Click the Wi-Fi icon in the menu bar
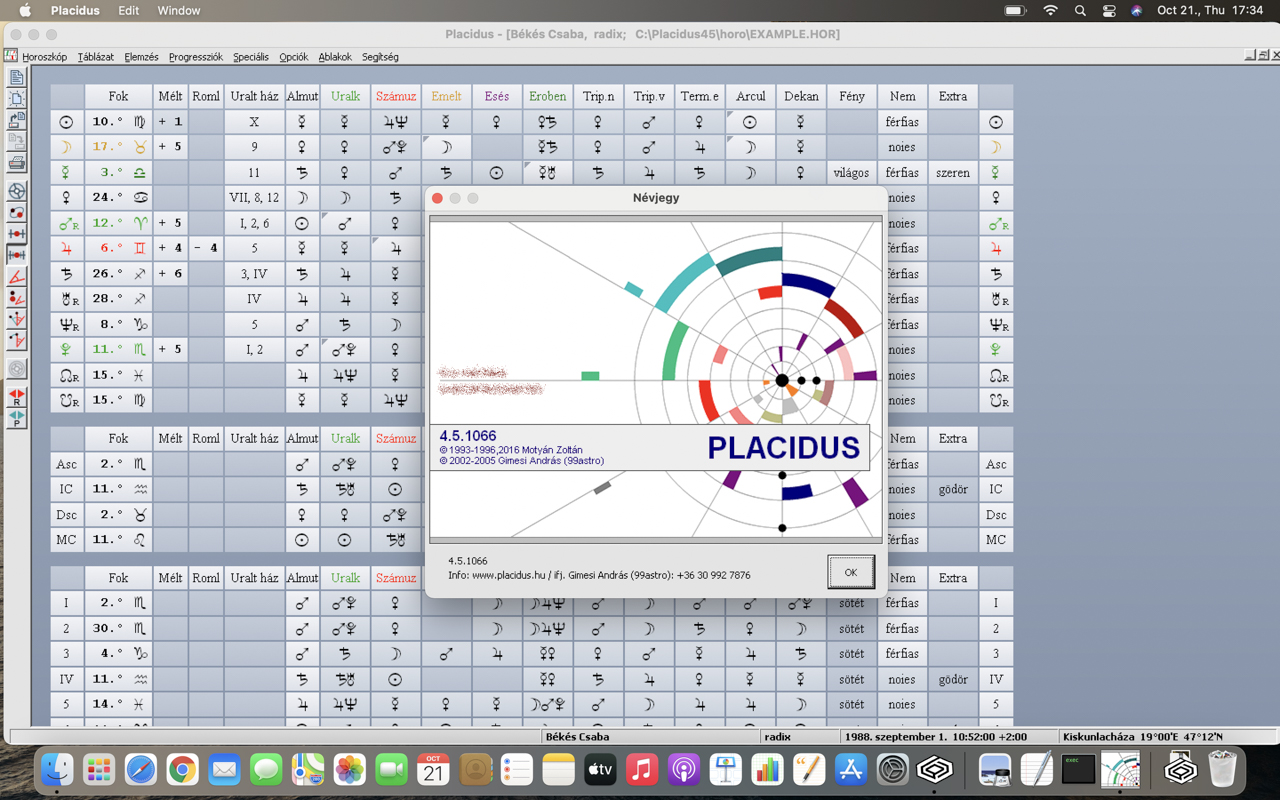Viewport: 1280px width, 800px height. coord(1050,11)
